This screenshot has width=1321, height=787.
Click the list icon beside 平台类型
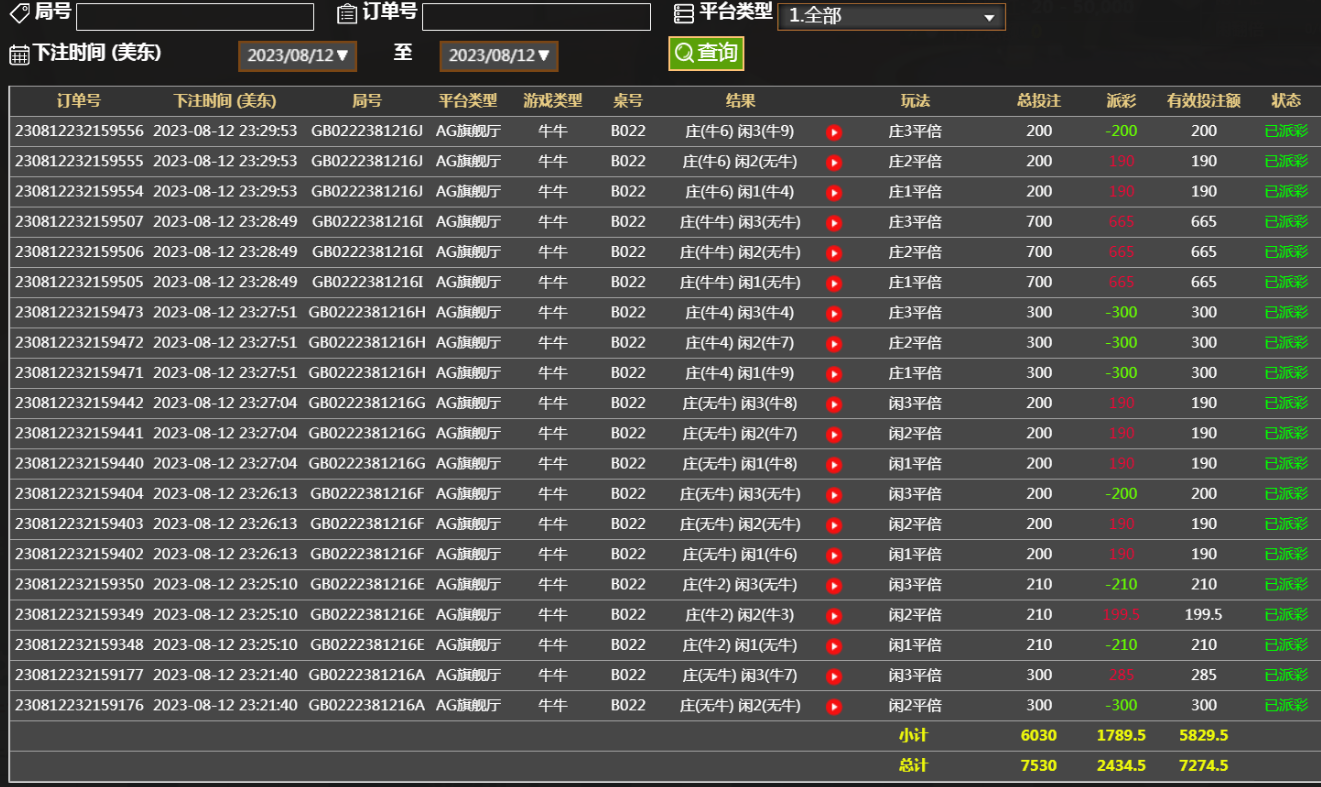pos(684,13)
